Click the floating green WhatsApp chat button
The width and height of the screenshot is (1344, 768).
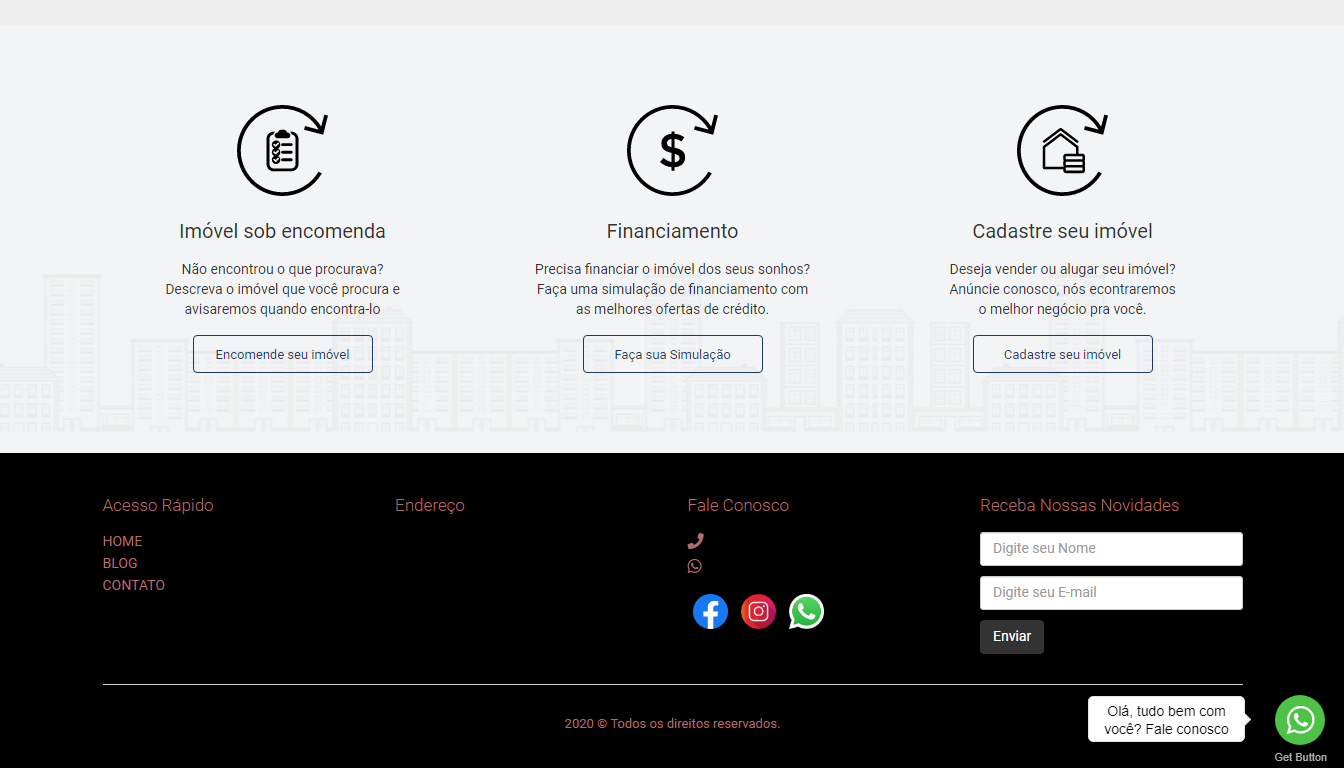tap(1299, 720)
